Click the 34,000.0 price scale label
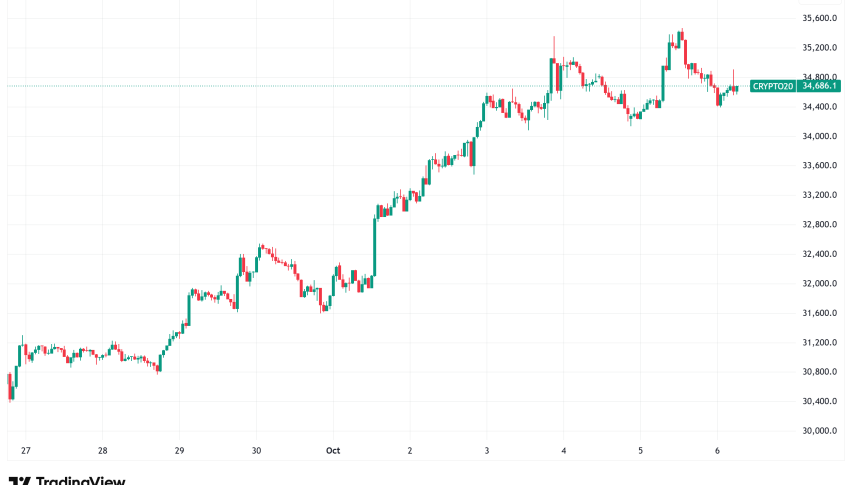This screenshot has height=485, width=852. [x=819, y=136]
